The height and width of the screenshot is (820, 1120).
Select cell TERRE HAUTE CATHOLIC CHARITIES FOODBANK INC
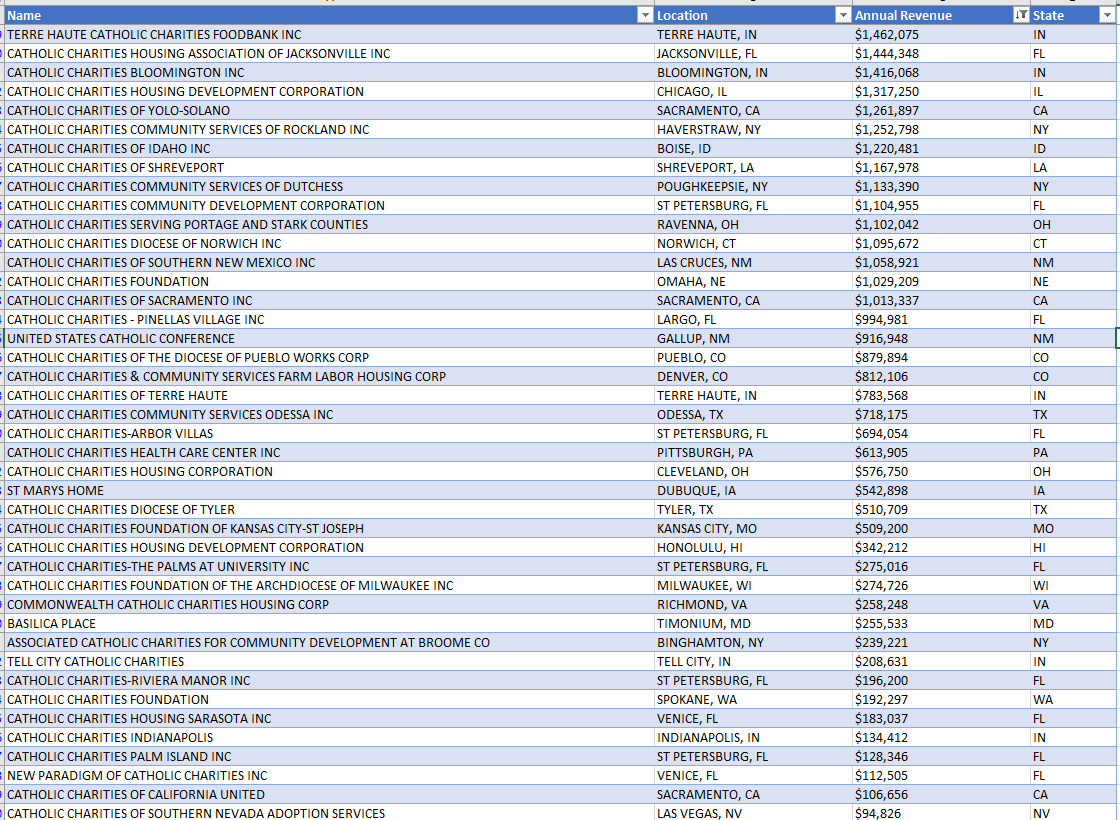(329, 34)
